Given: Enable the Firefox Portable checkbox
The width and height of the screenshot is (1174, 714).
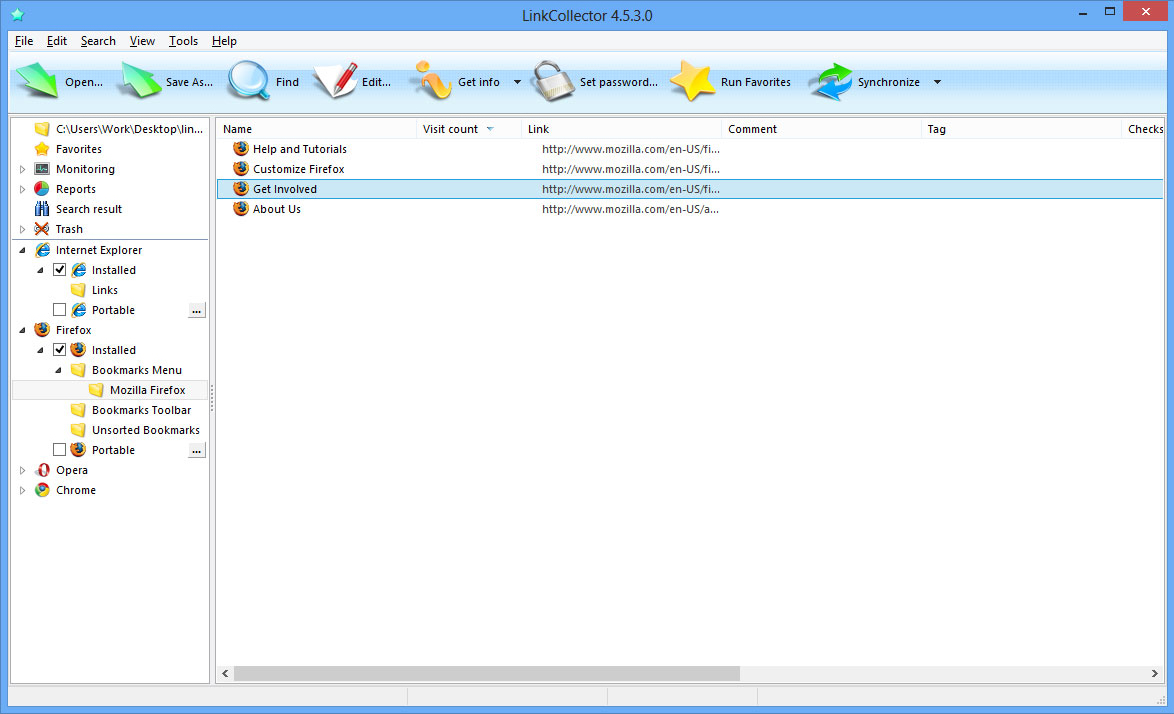Looking at the screenshot, I should [60, 450].
